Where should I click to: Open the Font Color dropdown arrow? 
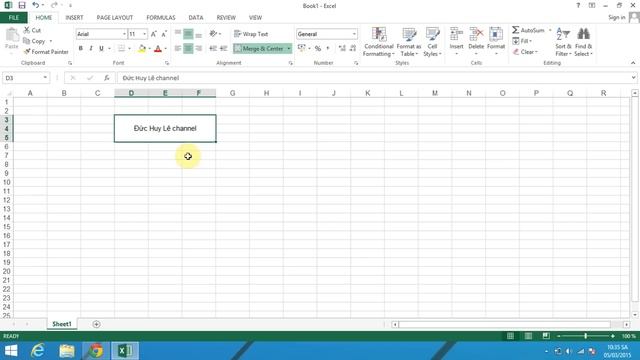pyautogui.click(x=165, y=48)
